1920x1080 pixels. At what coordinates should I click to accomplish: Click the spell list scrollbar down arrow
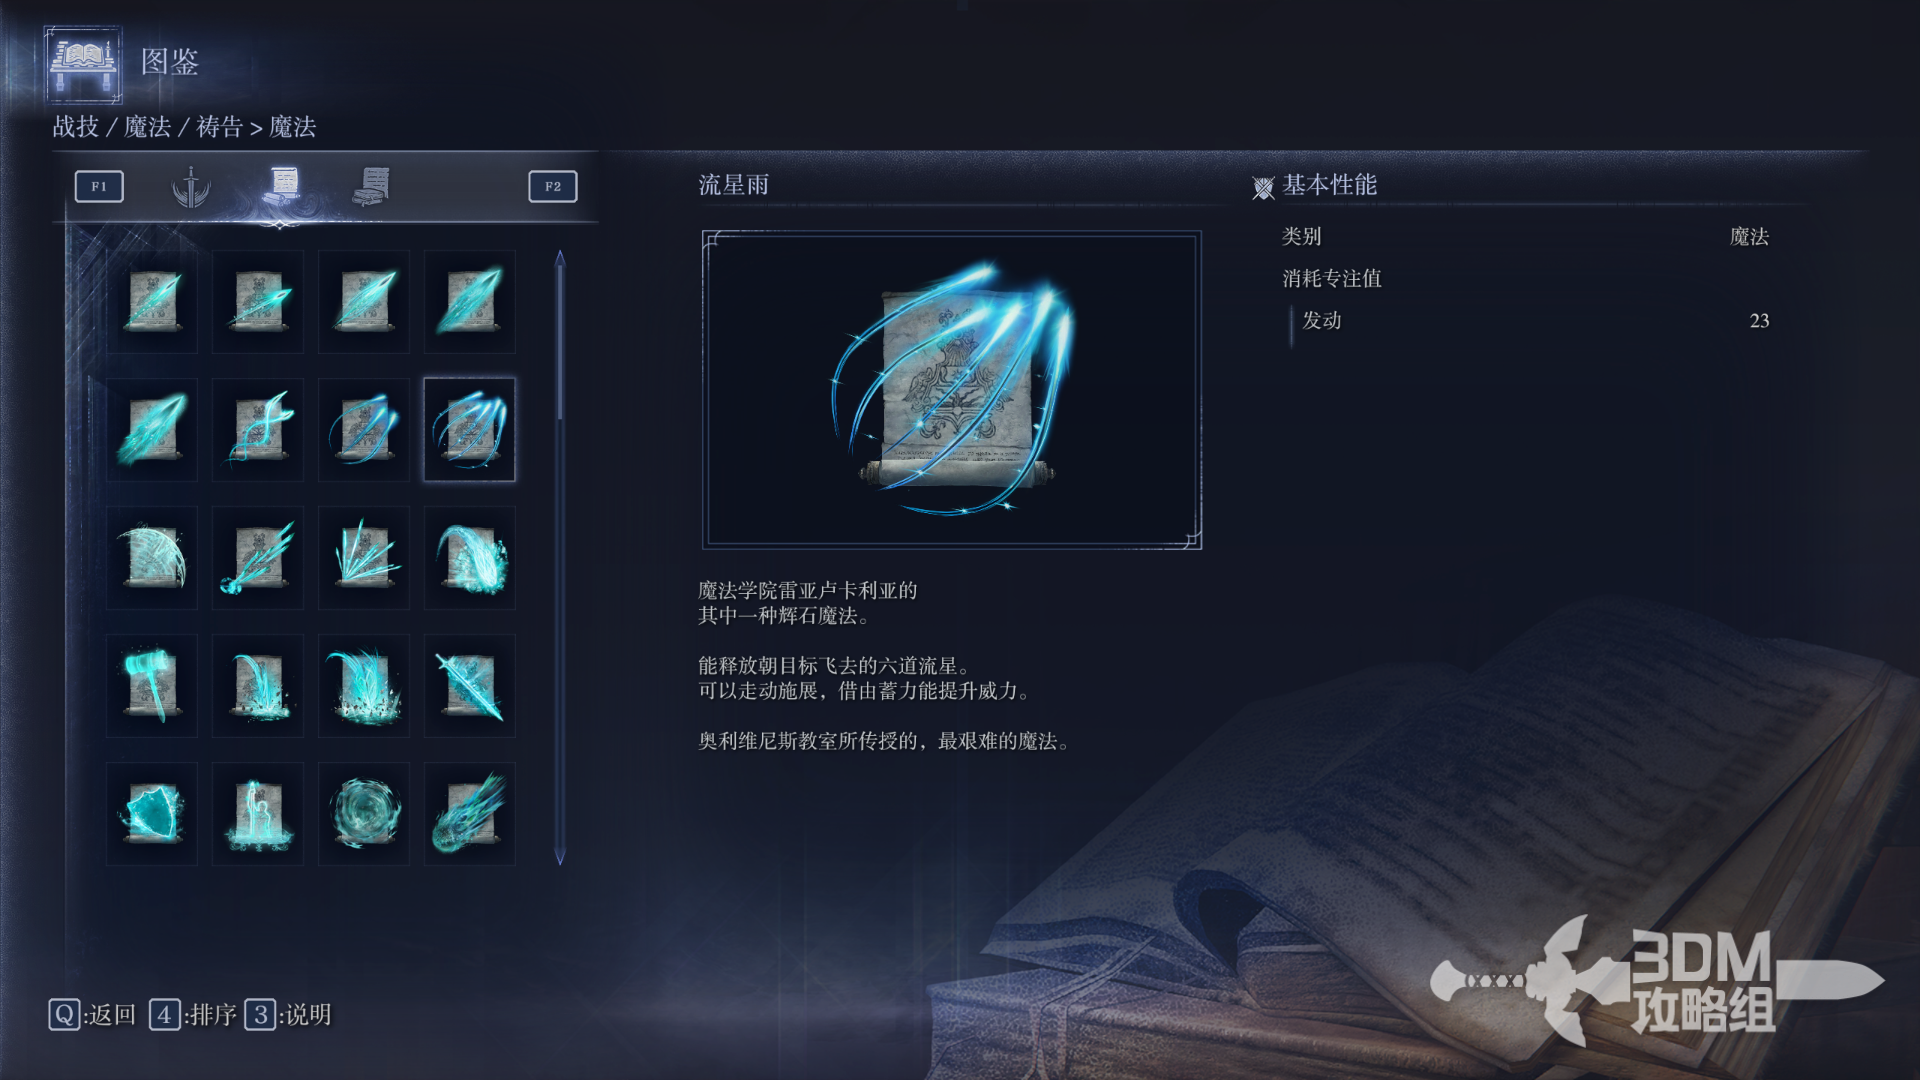560,857
